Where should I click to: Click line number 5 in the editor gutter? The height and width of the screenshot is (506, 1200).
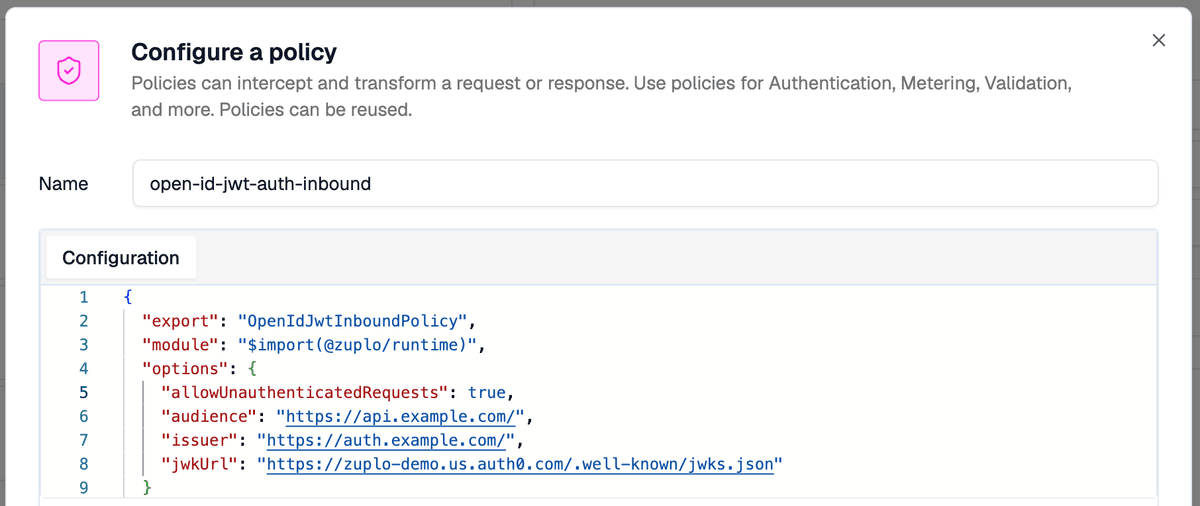pyautogui.click(x=84, y=392)
